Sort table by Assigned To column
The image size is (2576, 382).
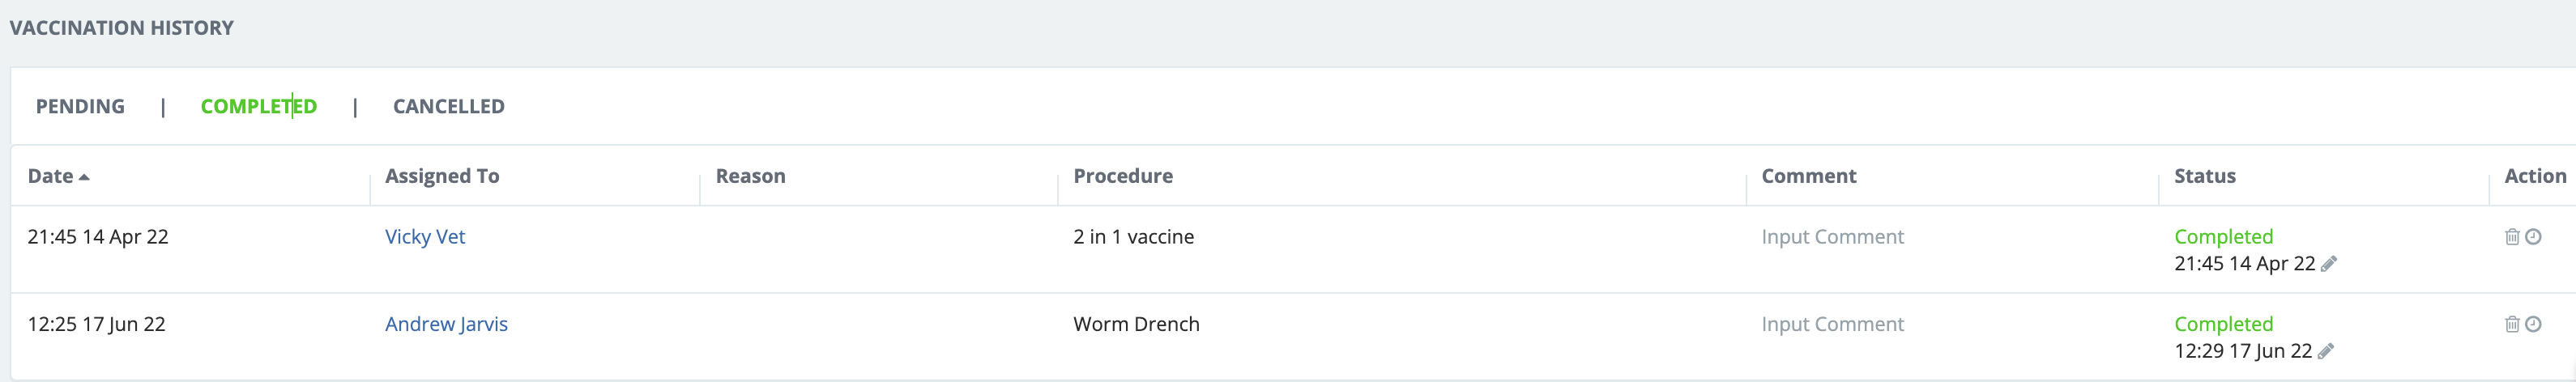(442, 176)
